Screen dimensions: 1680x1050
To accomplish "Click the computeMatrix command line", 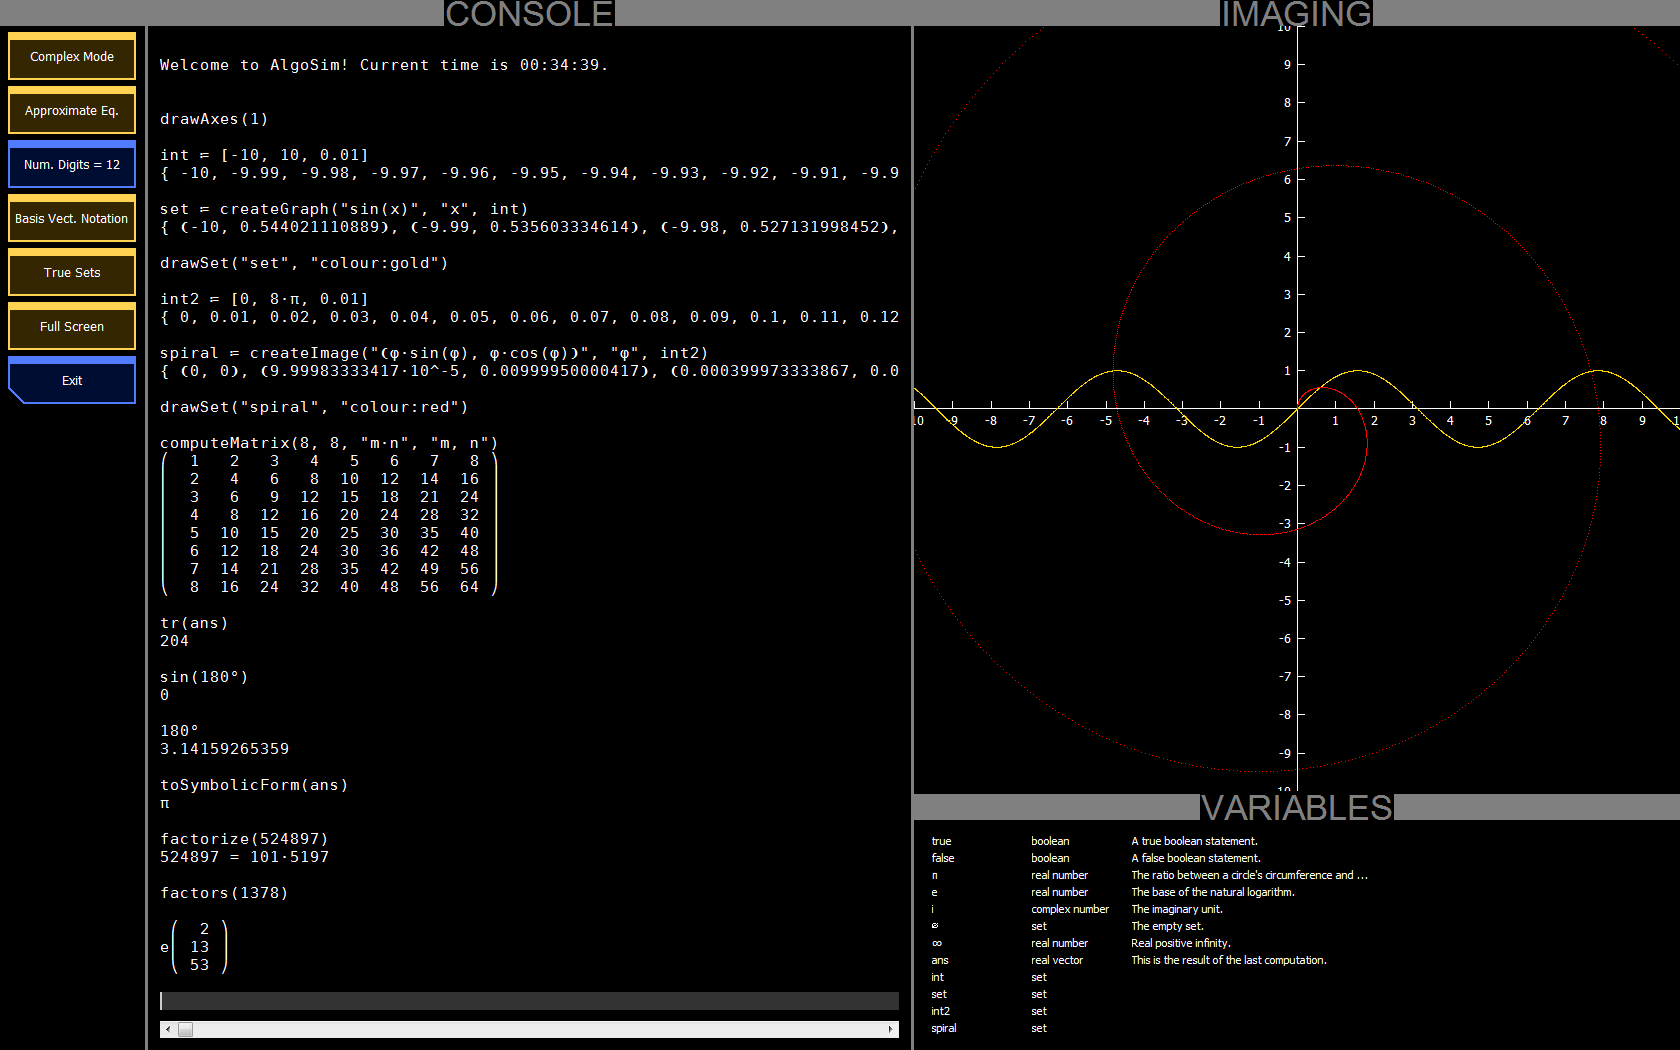I will 329,443.
